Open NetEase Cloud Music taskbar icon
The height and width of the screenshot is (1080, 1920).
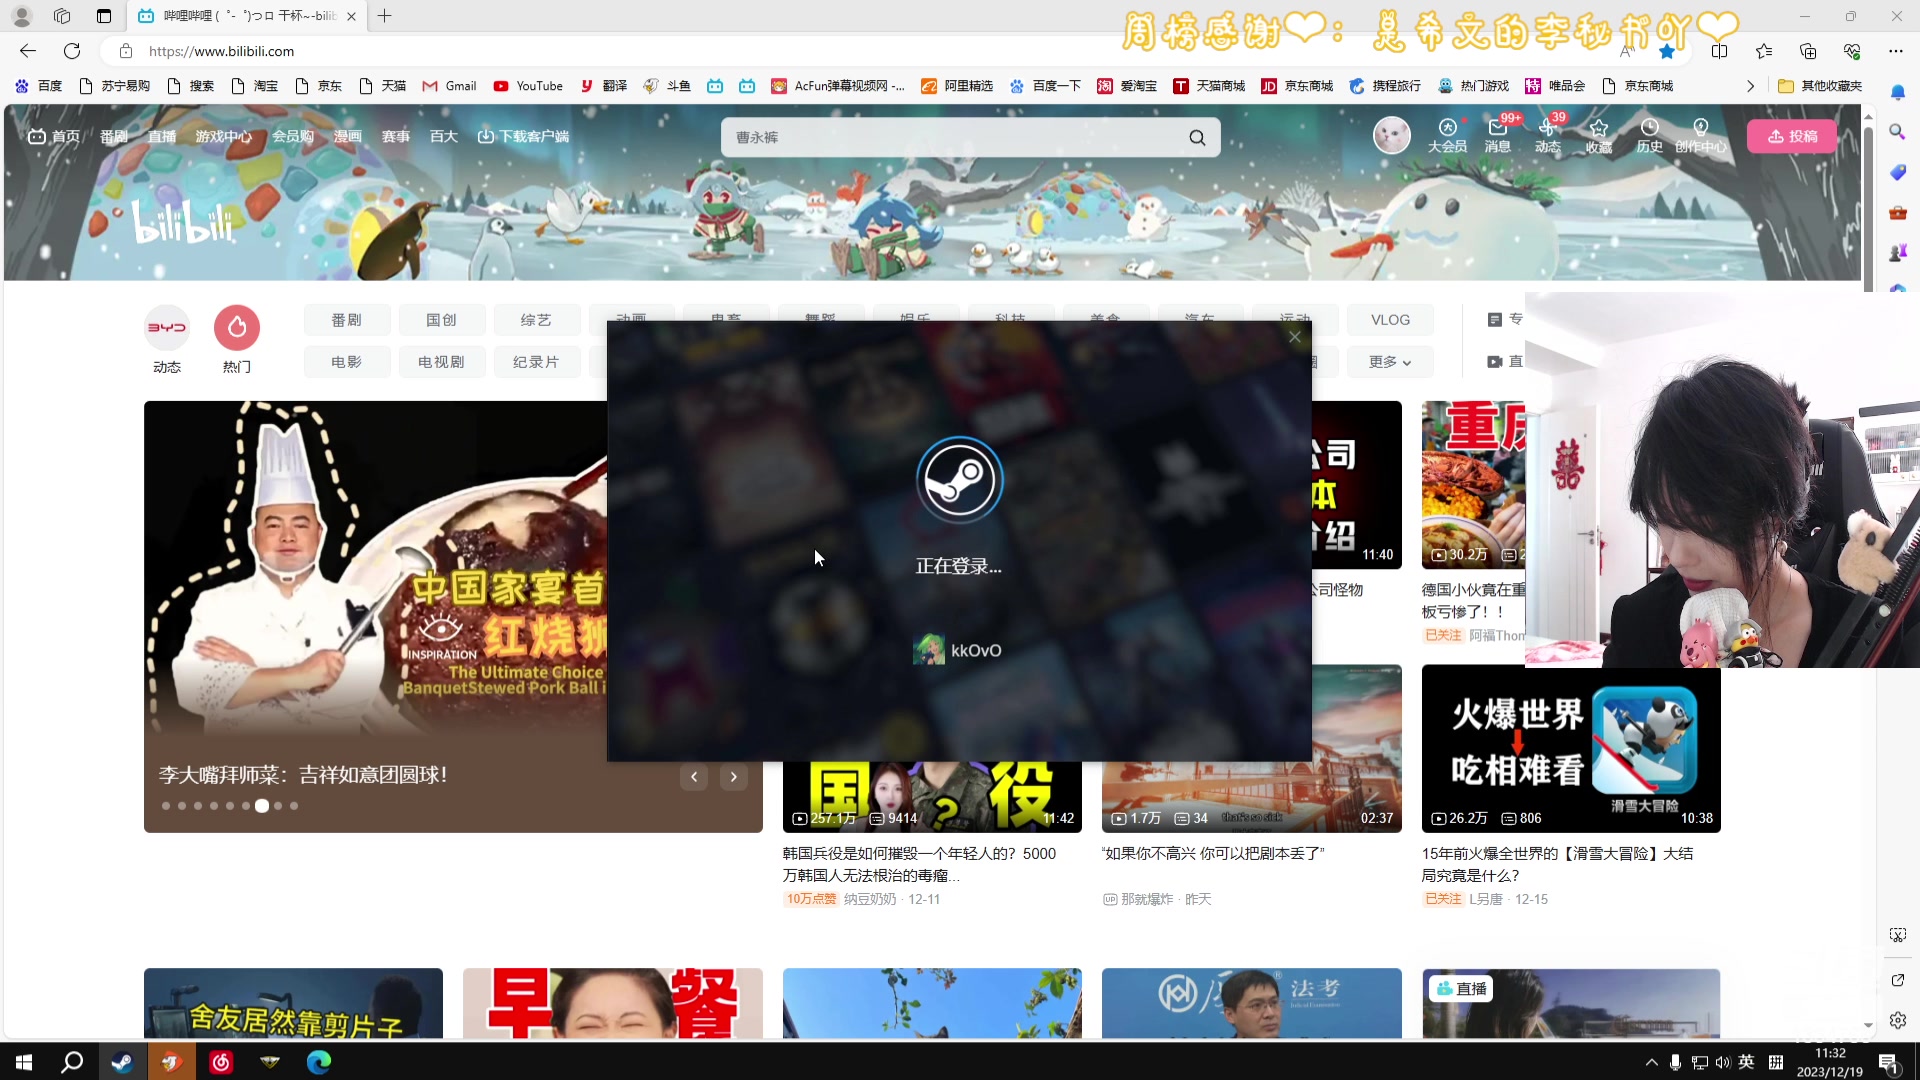[221, 1062]
